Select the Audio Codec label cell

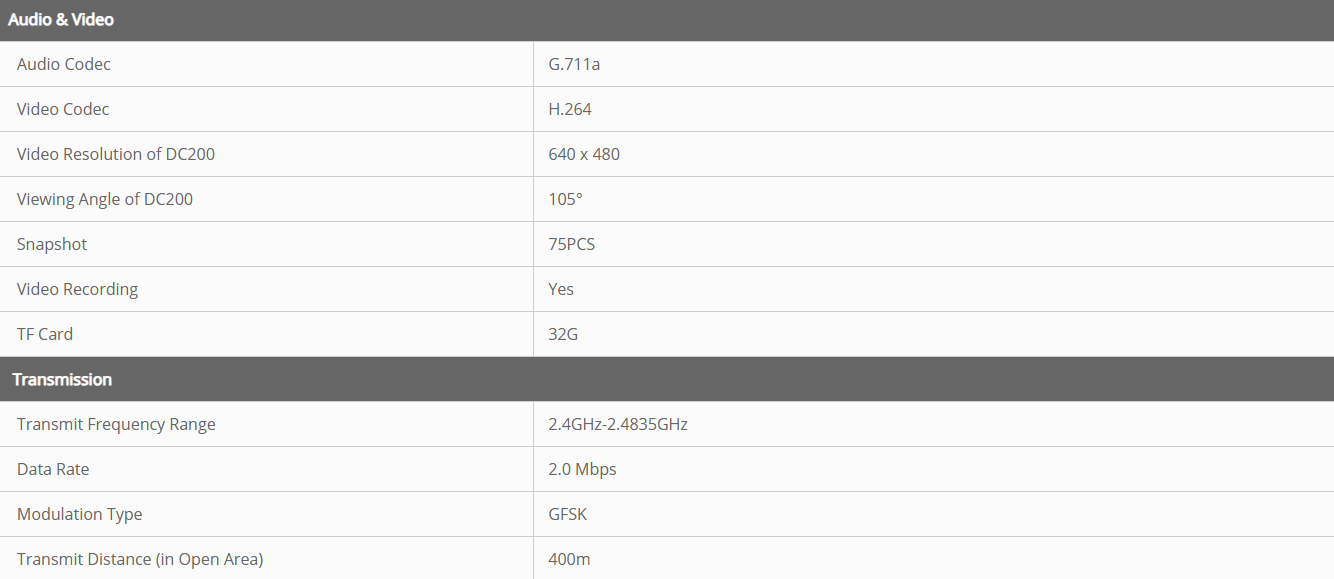[64, 65]
